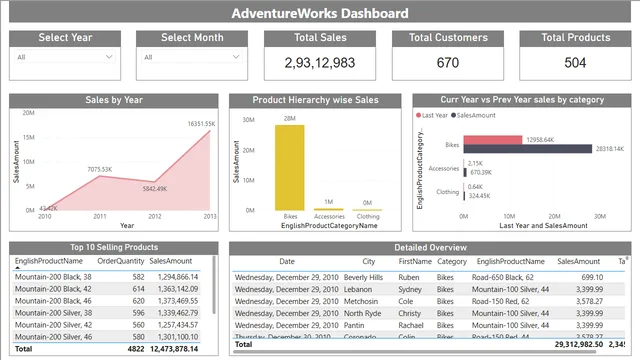Click the Sales by Year chart title

[x=114, y=100]
